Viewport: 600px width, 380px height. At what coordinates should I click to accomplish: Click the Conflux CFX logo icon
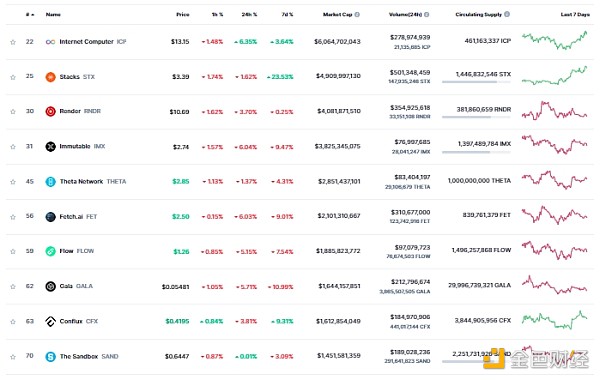click(51, 321)
